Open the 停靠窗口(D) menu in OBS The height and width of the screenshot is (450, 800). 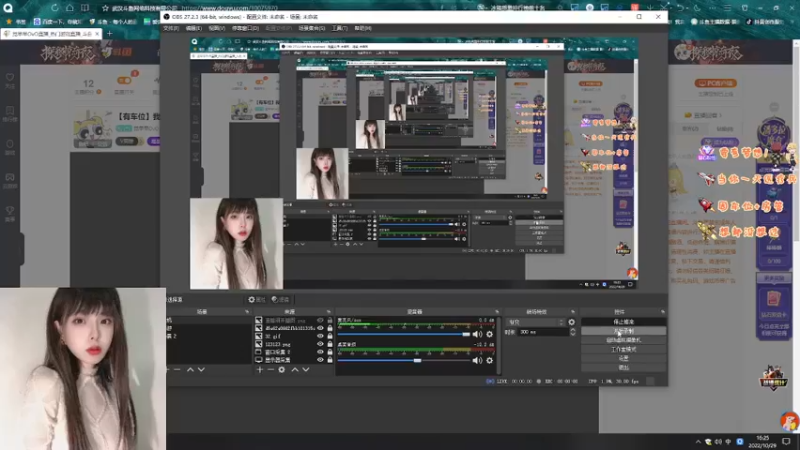(245, 28)
